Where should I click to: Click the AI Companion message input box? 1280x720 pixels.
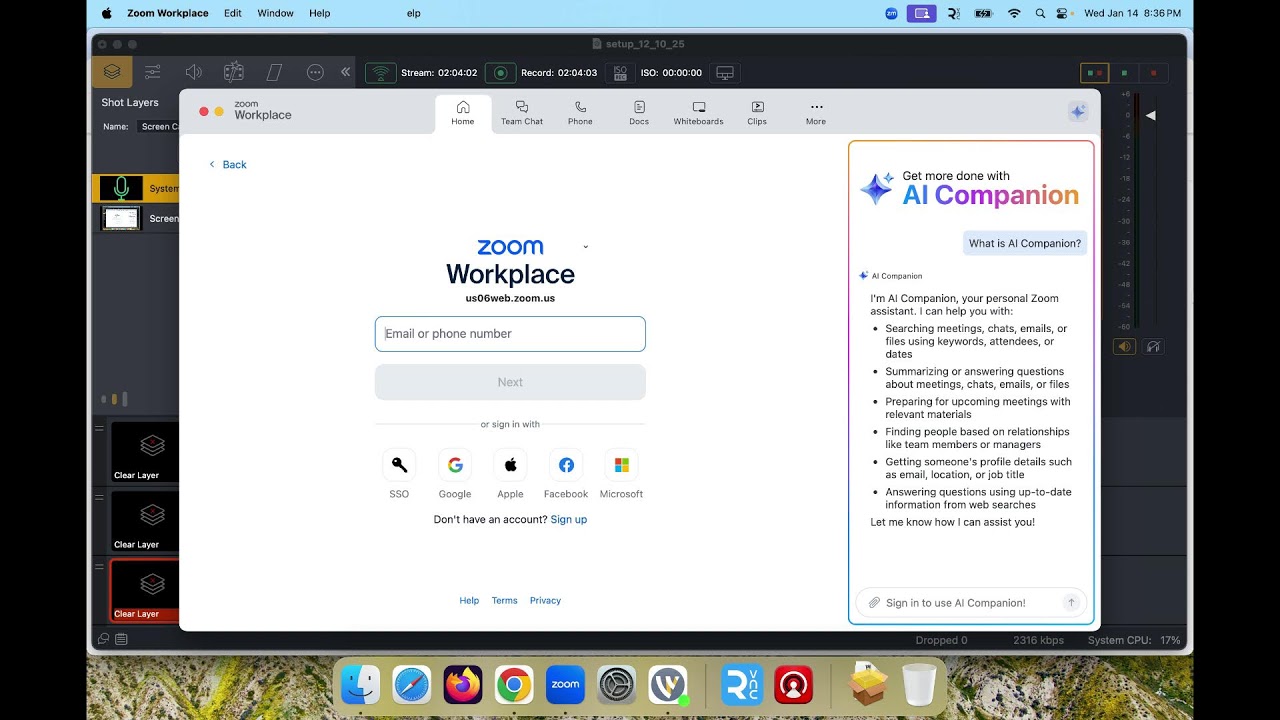970,603
